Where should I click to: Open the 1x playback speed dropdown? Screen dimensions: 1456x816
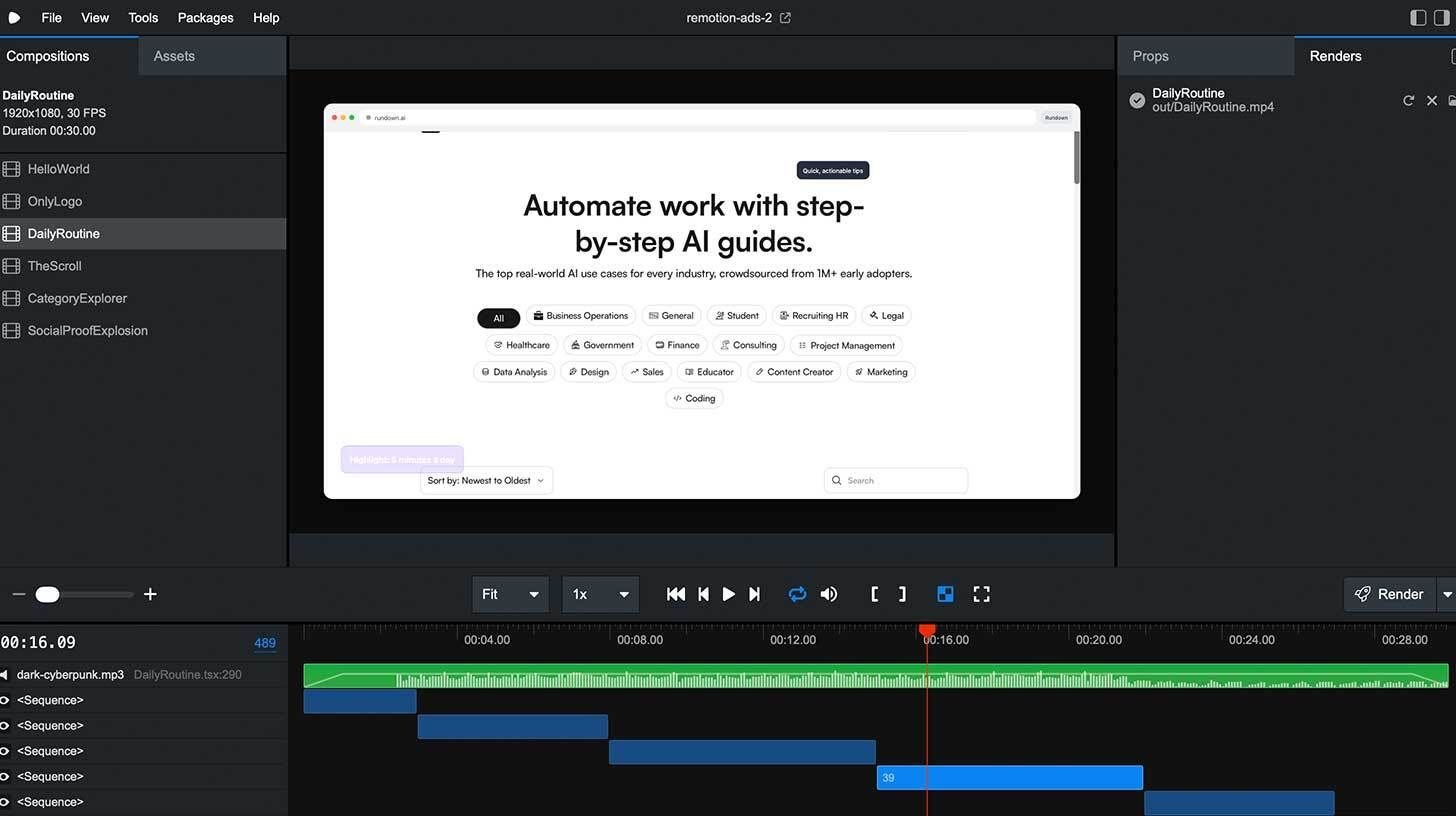pos(600,594)
